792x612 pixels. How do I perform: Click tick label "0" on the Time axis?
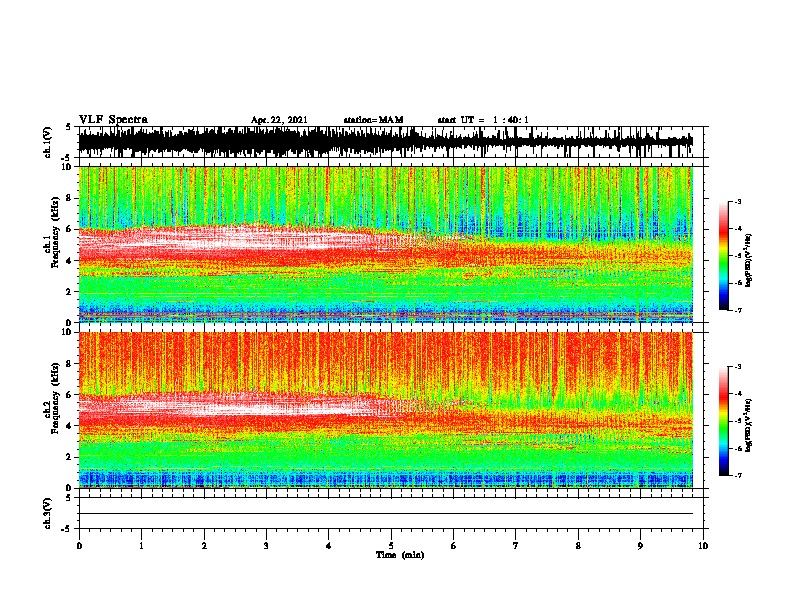pos(79,546)
